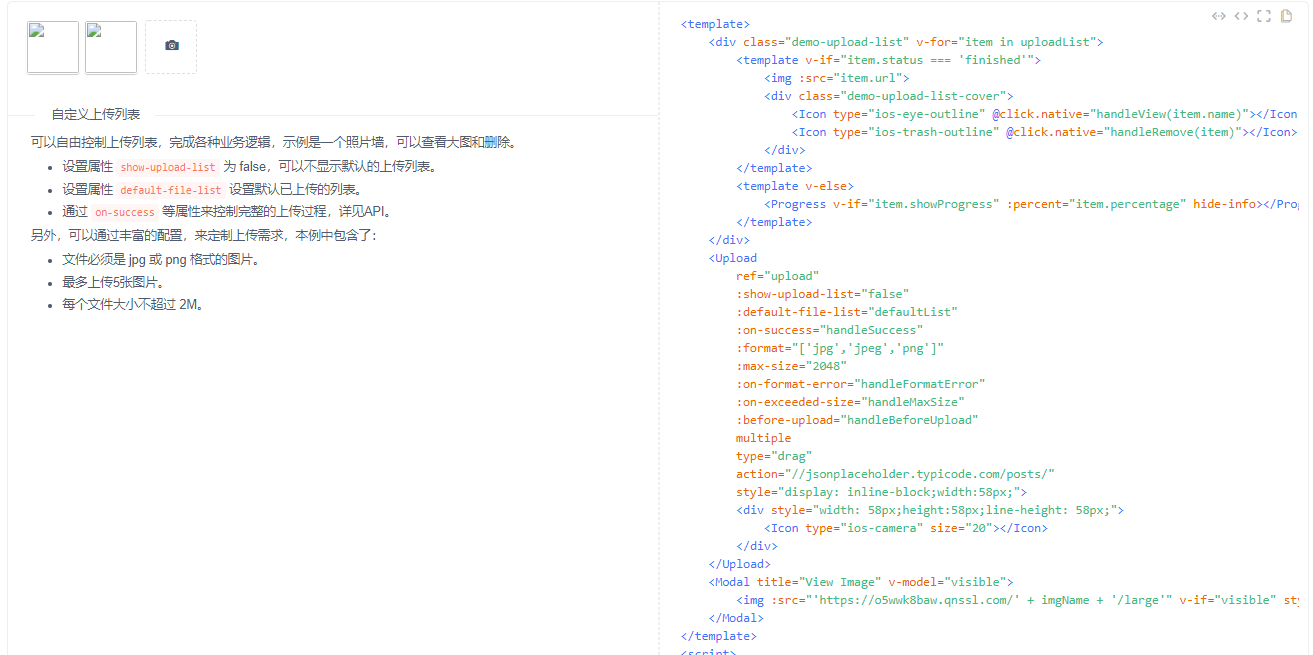Click the :show-upload-list="false" code line
The height and width of the screenshot is (655, 1313).
pyautogui.click(x=823, y=294)
